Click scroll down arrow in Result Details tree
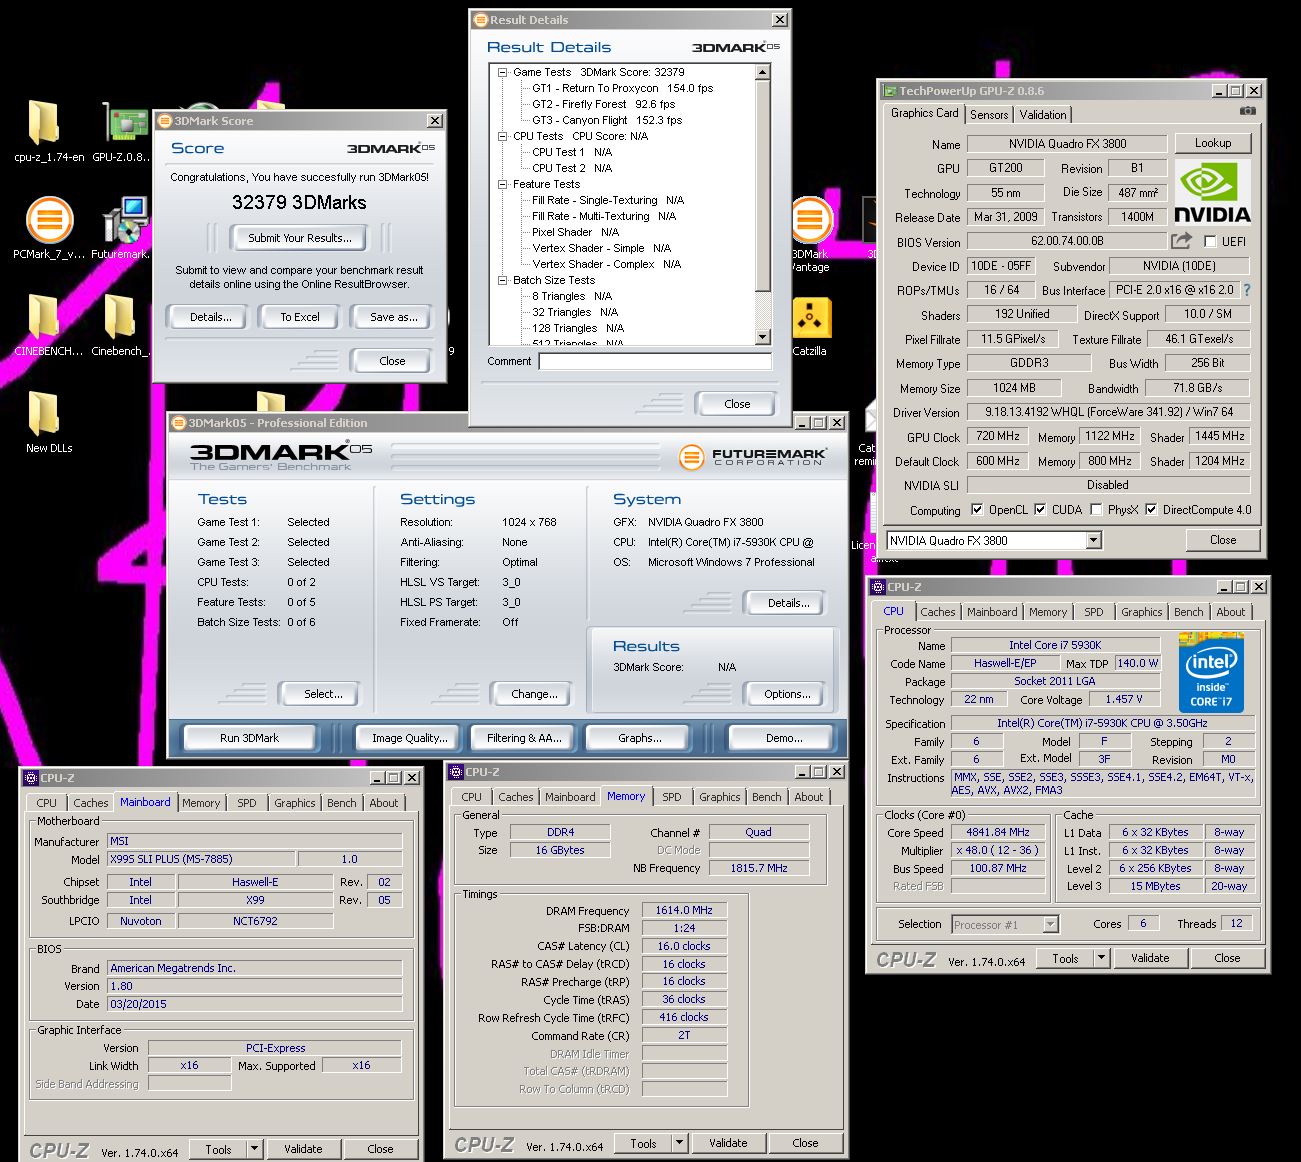1301x1162 pixels. (x=763, y=337)
